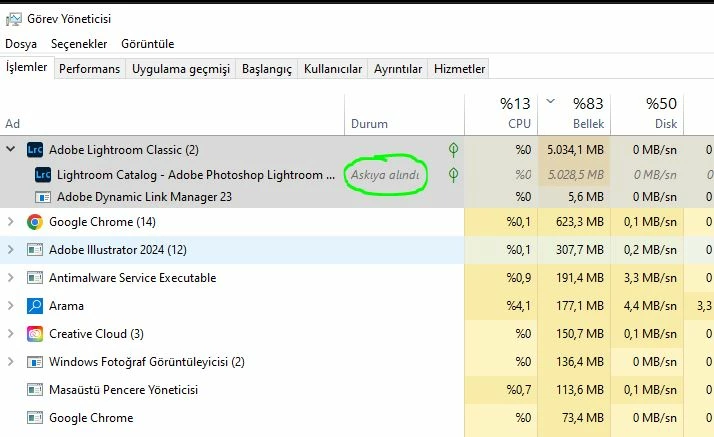Viewport: 714px width, 437px height.
Task: Click the 113,6 MB memory cell
Action: tap(574, 390)
